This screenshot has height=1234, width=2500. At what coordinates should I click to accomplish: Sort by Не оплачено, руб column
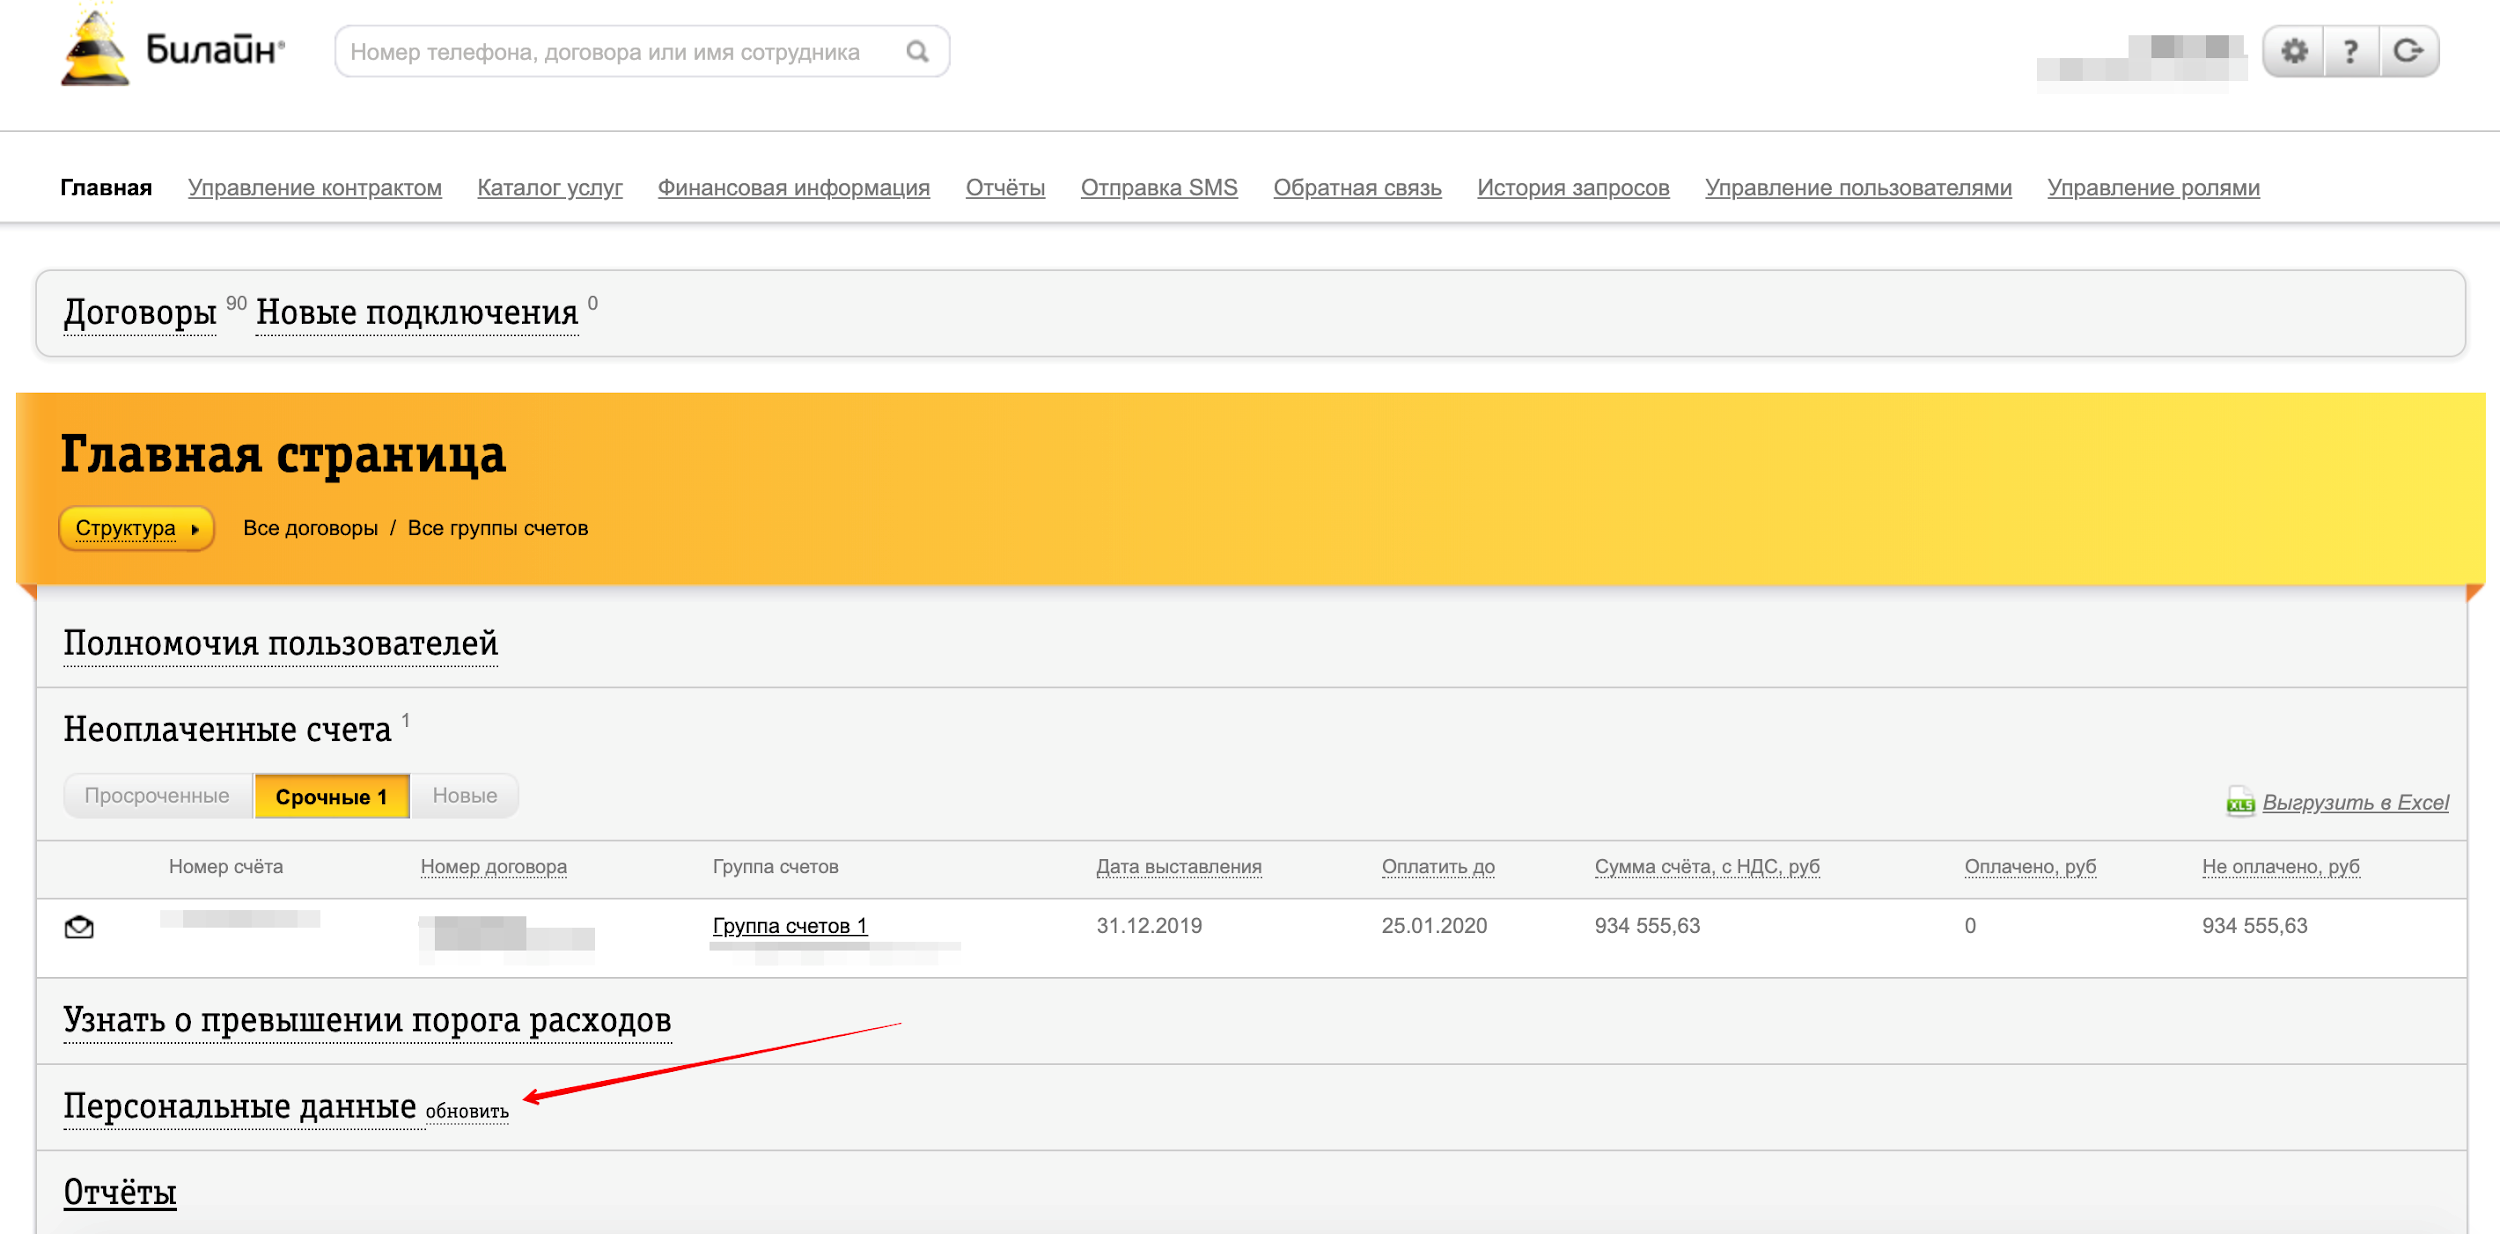[x=2281, y=867]
